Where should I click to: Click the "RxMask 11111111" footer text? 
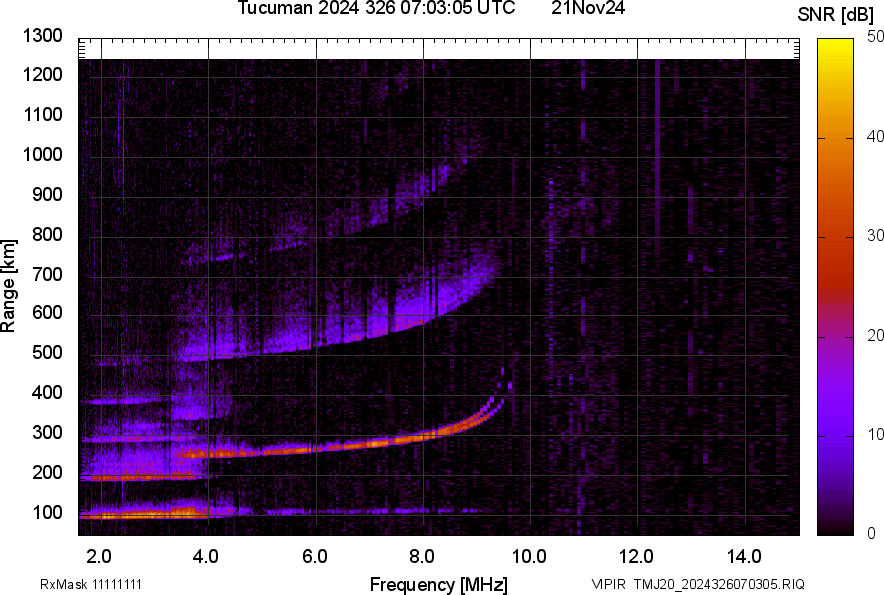[91, 584]
